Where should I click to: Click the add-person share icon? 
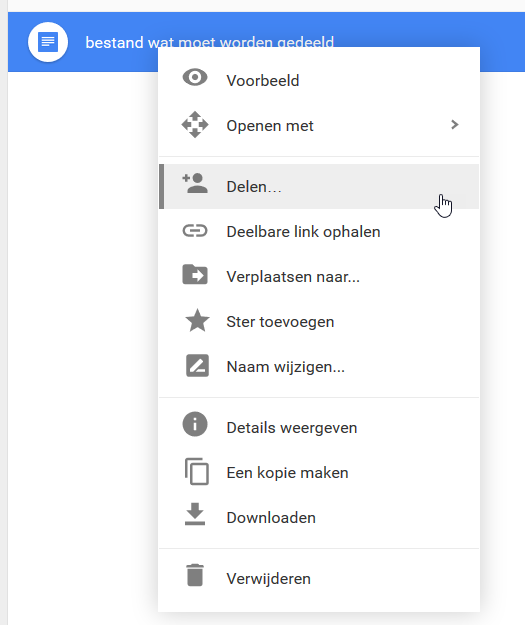195,183
